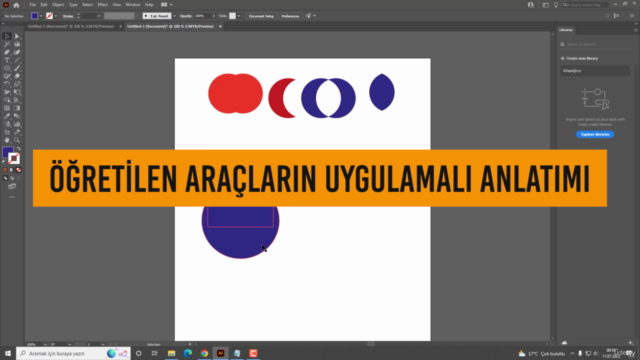Select the Direct Selection tool (white arrow)

17,36
